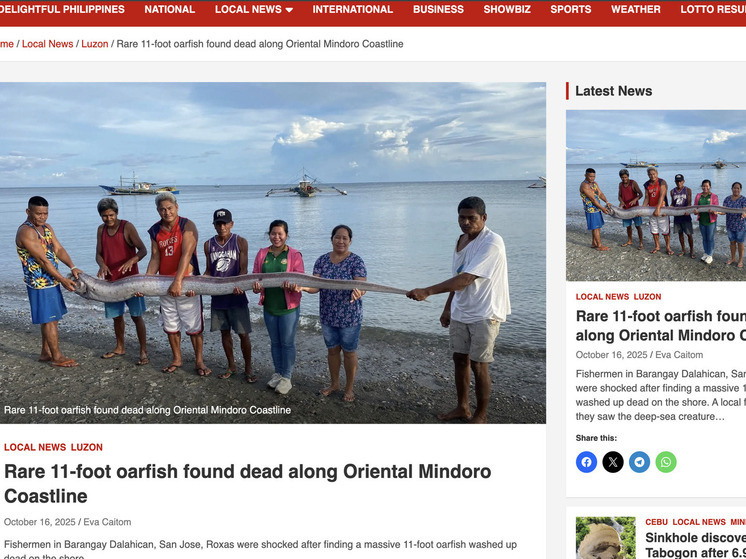Open the Weather section

tap(636, 10)
